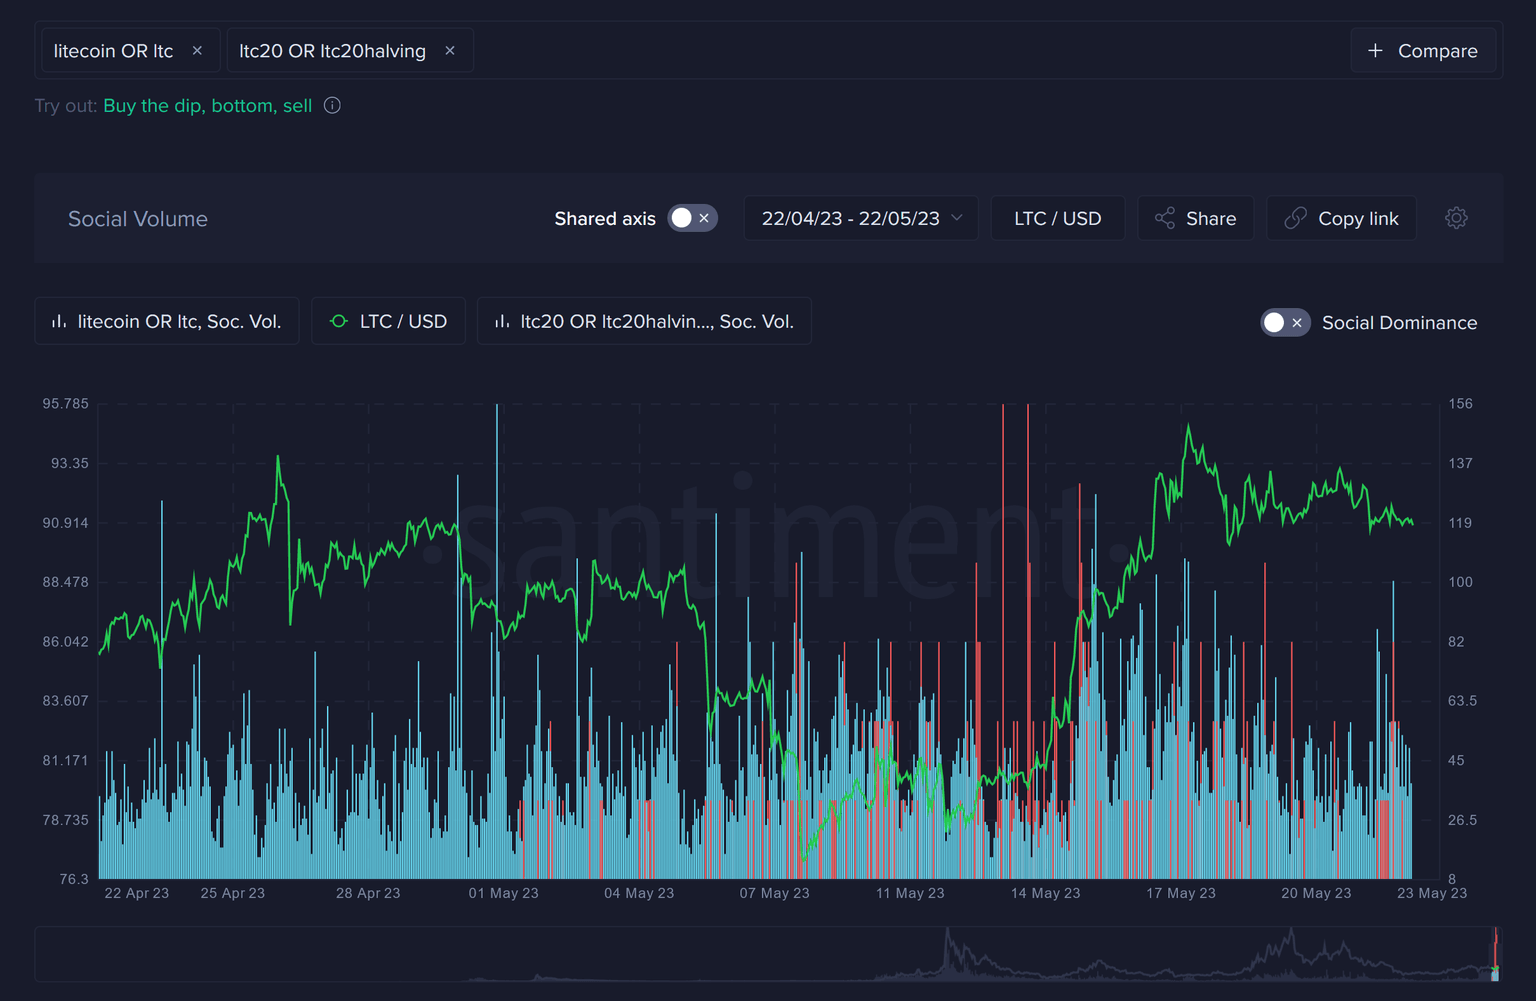This screenshot has height=1001, width=1536.
Task: Open the 22/04/23 - 22/05/23 date range picker
Action: (860, 218)
